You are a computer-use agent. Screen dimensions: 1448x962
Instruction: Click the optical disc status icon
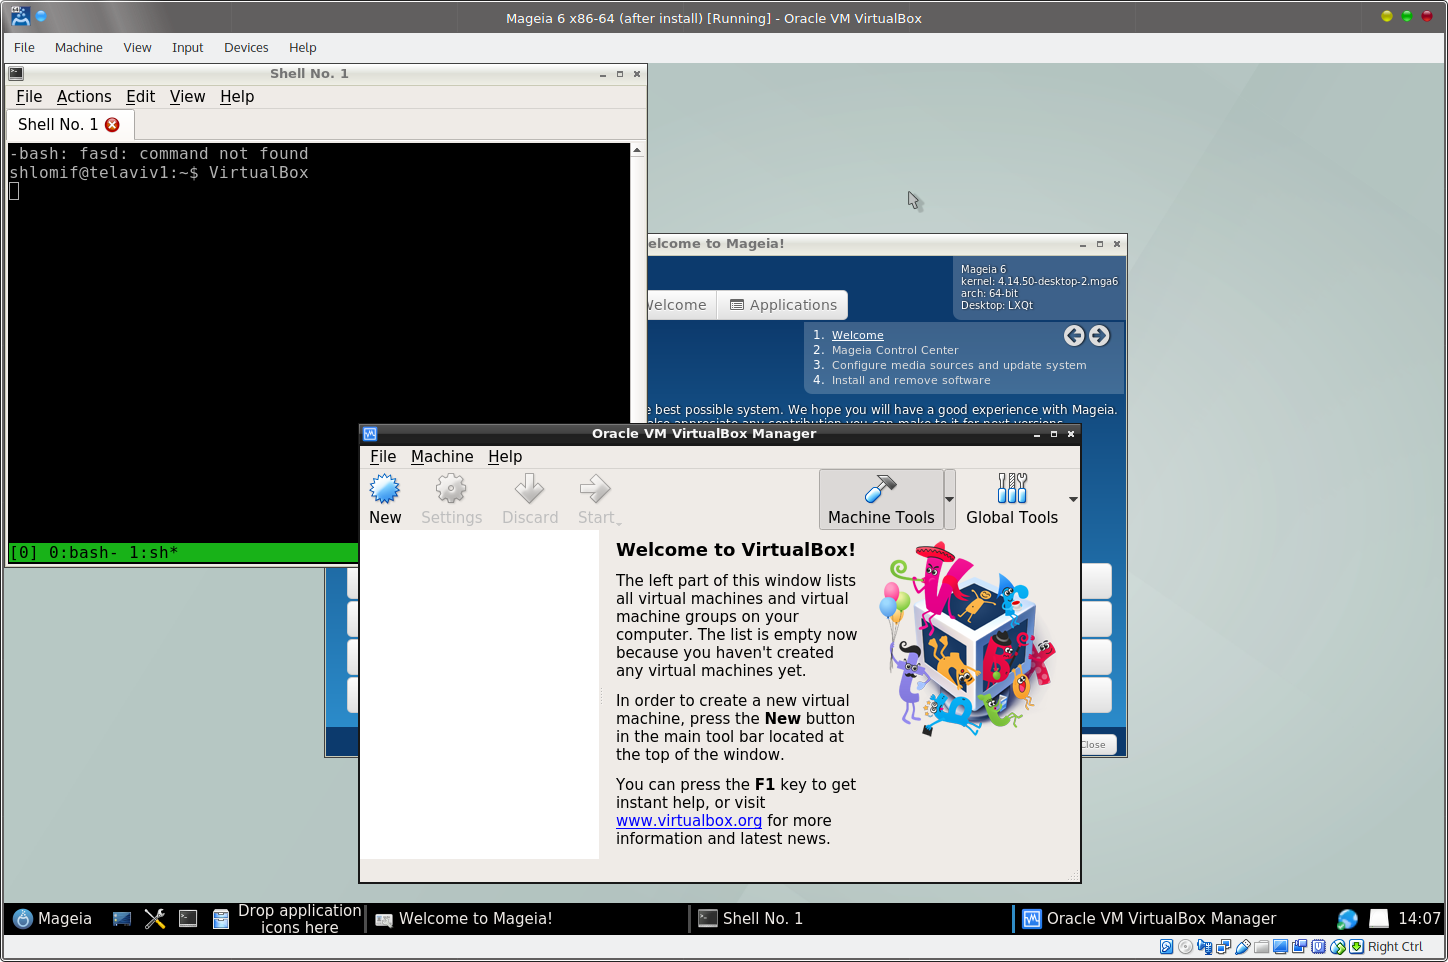[x=1186, y=946]
